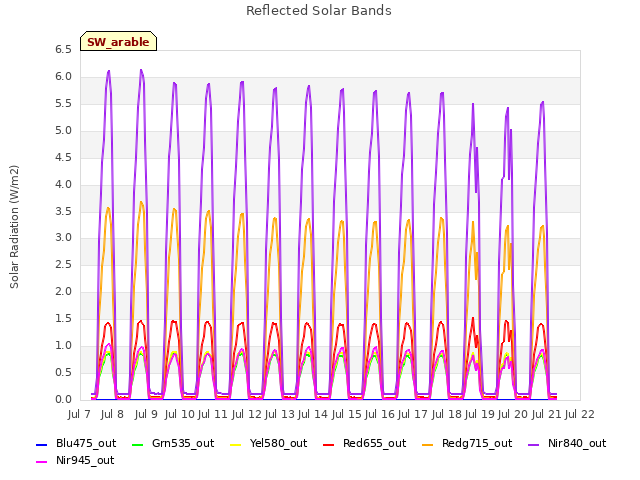The width and height of the screenshot is (640, 480).
Task: Click the Jul 13 x-axis label
Action: click(x=280, y=414)
